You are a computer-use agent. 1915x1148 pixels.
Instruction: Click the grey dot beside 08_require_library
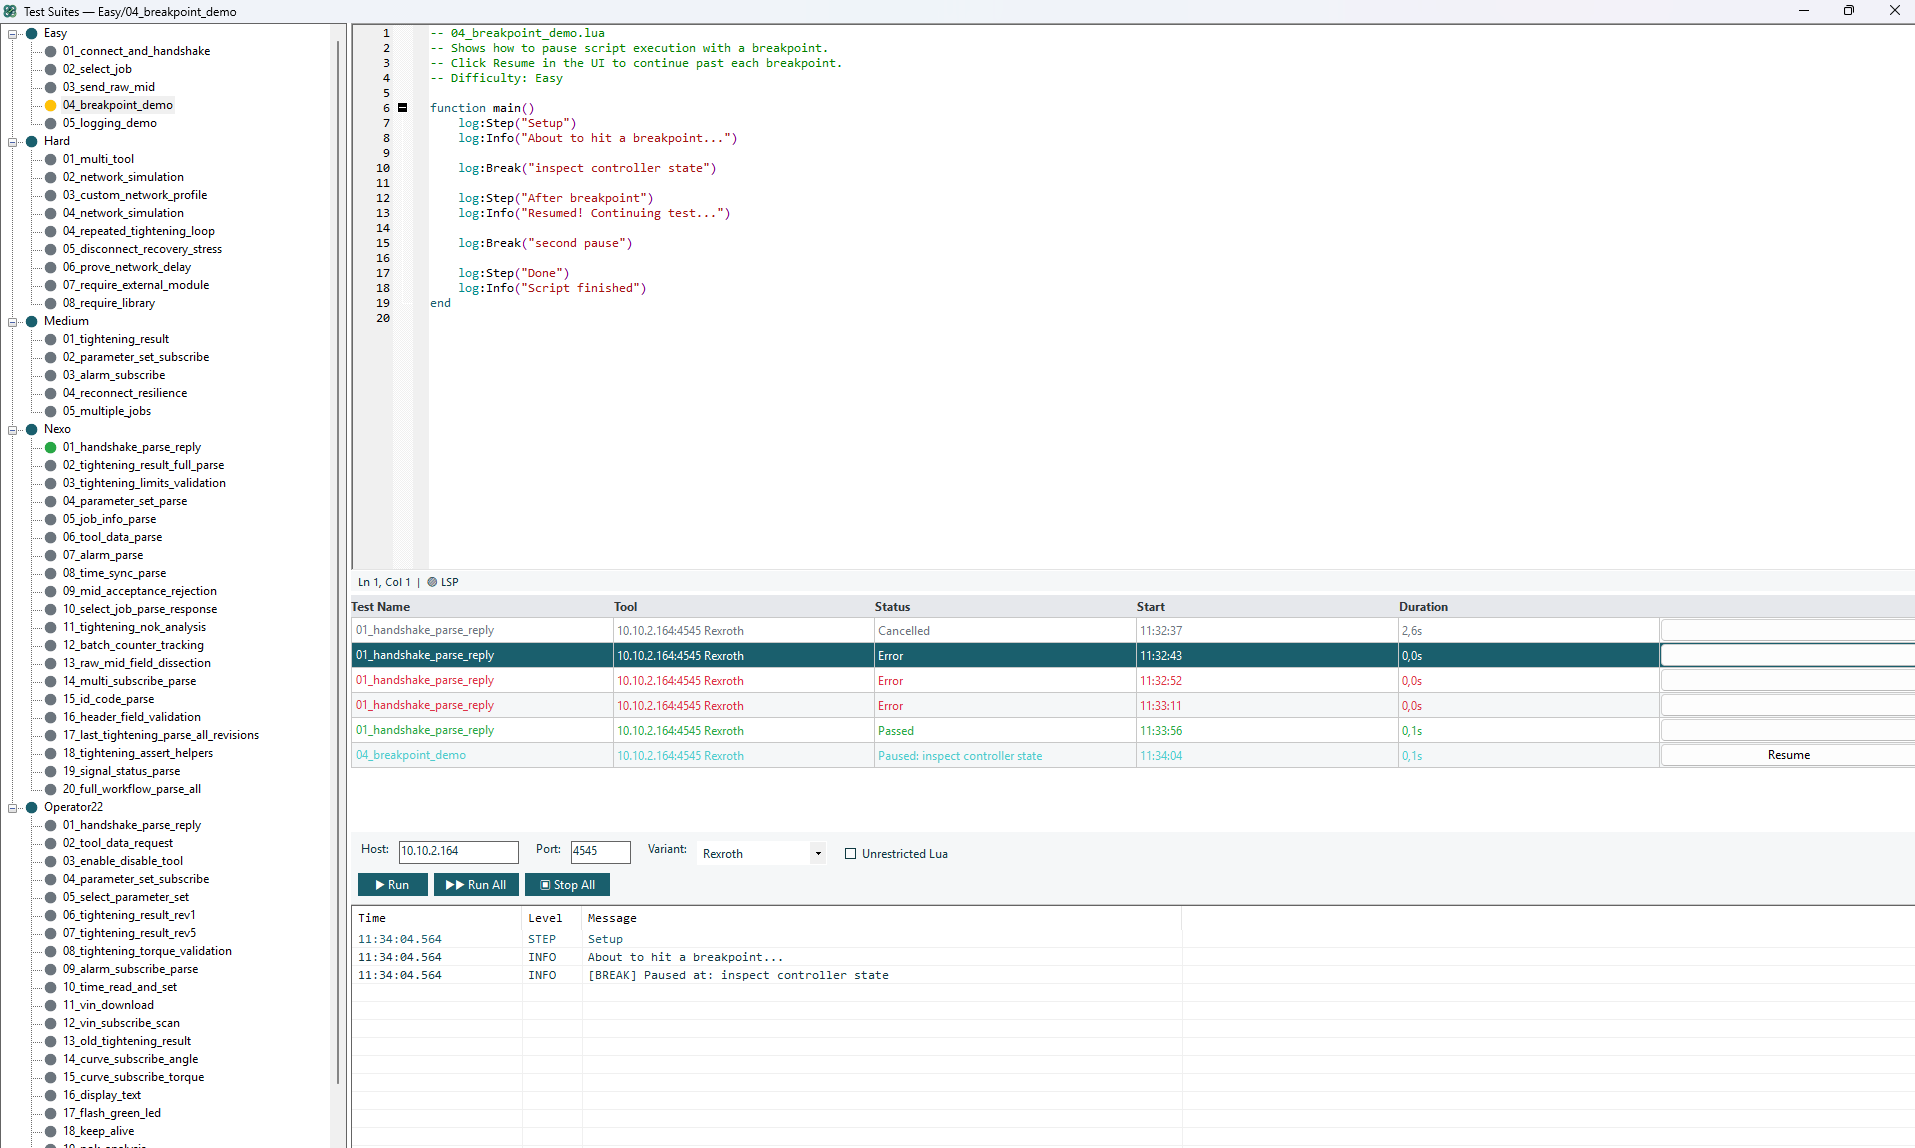click(51, 303)
